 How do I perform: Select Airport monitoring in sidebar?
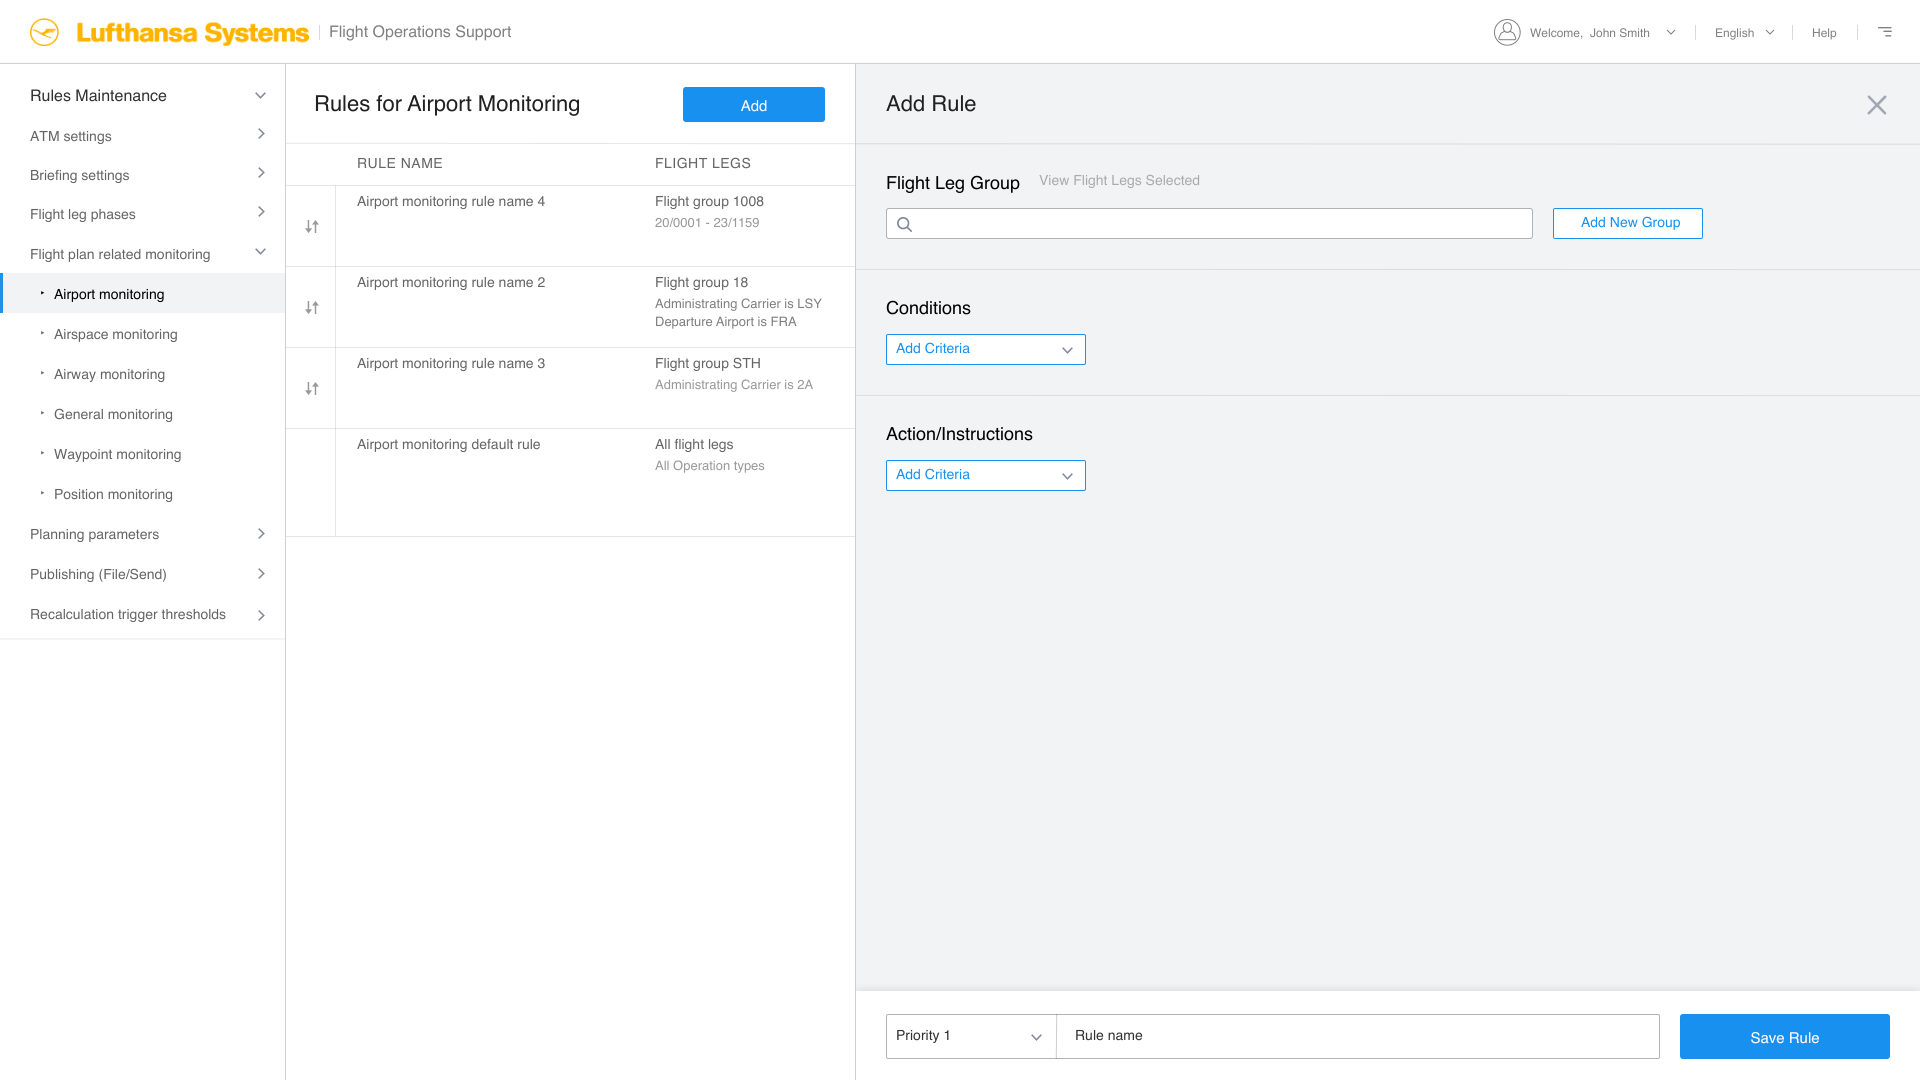tap(143, 294)
